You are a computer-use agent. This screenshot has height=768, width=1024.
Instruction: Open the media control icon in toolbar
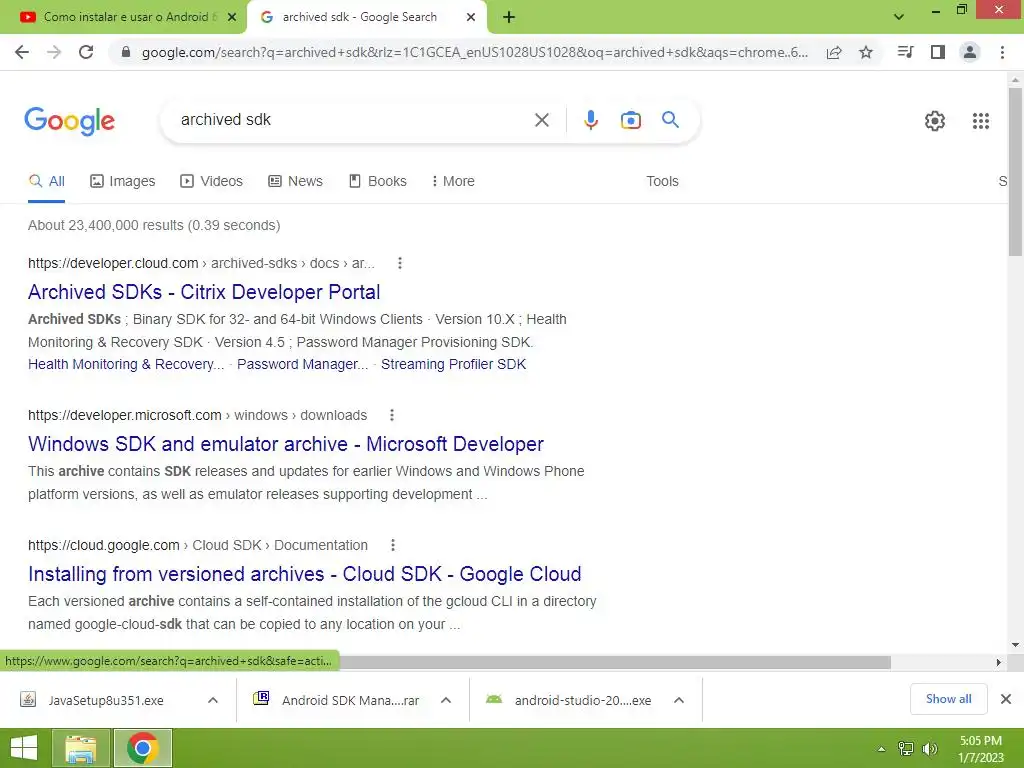tap(905, 52)
